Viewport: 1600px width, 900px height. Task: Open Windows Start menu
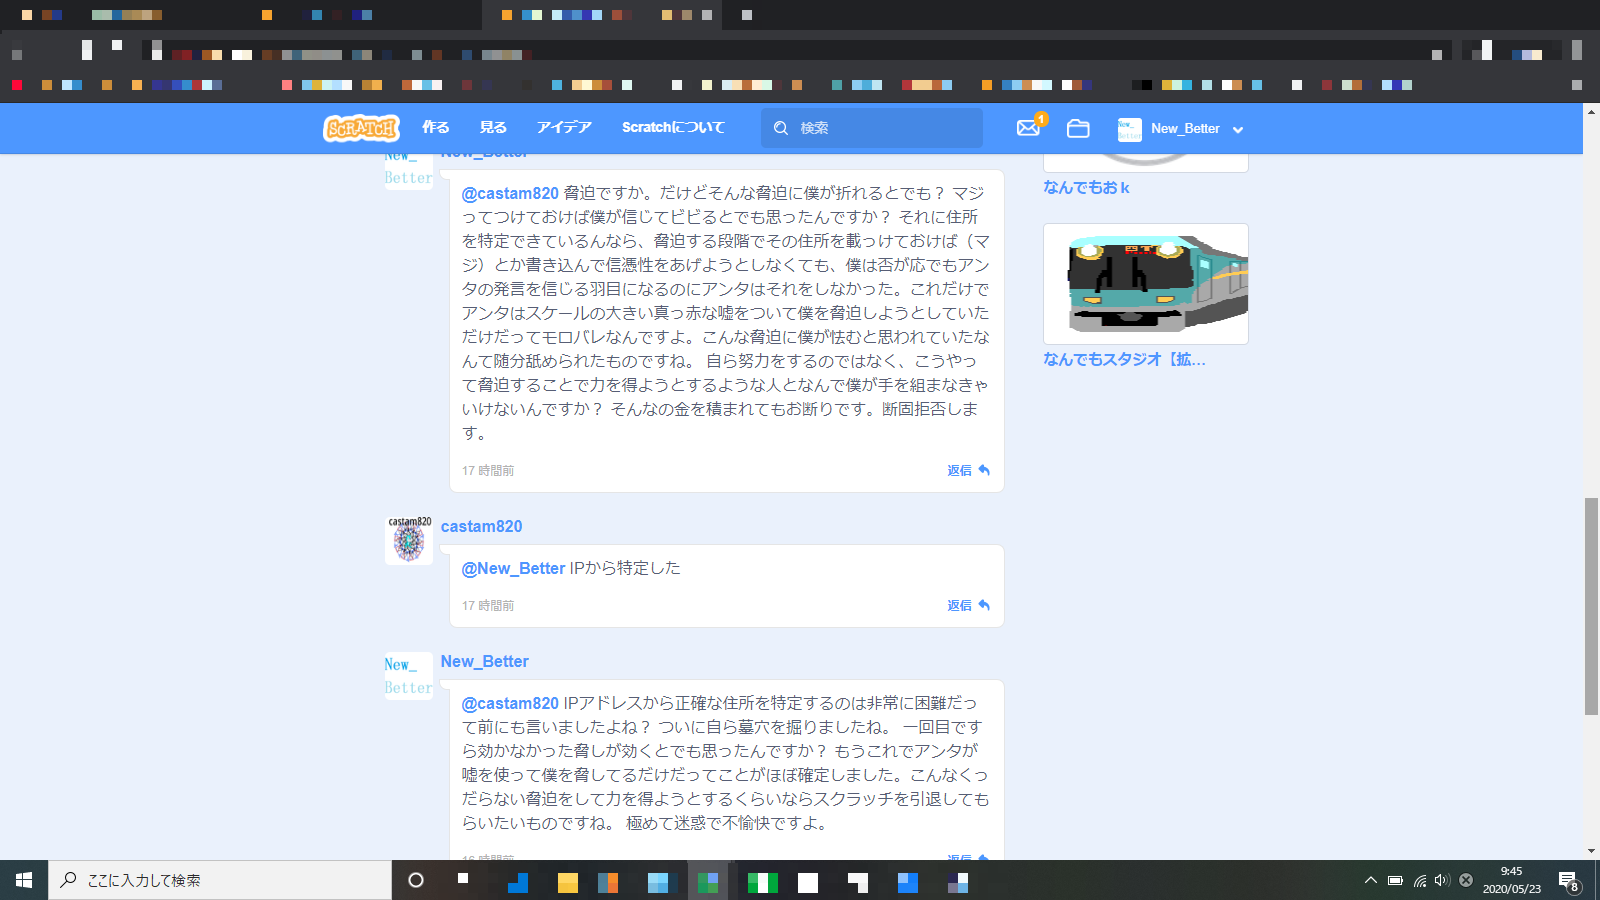[24, 880]
